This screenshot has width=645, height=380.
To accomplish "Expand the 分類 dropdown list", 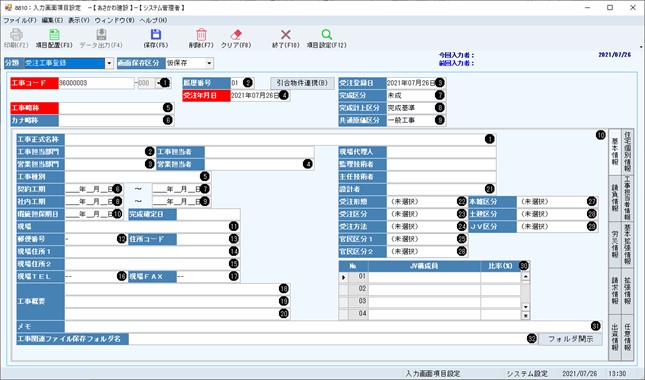I will (x=109, y=63).
